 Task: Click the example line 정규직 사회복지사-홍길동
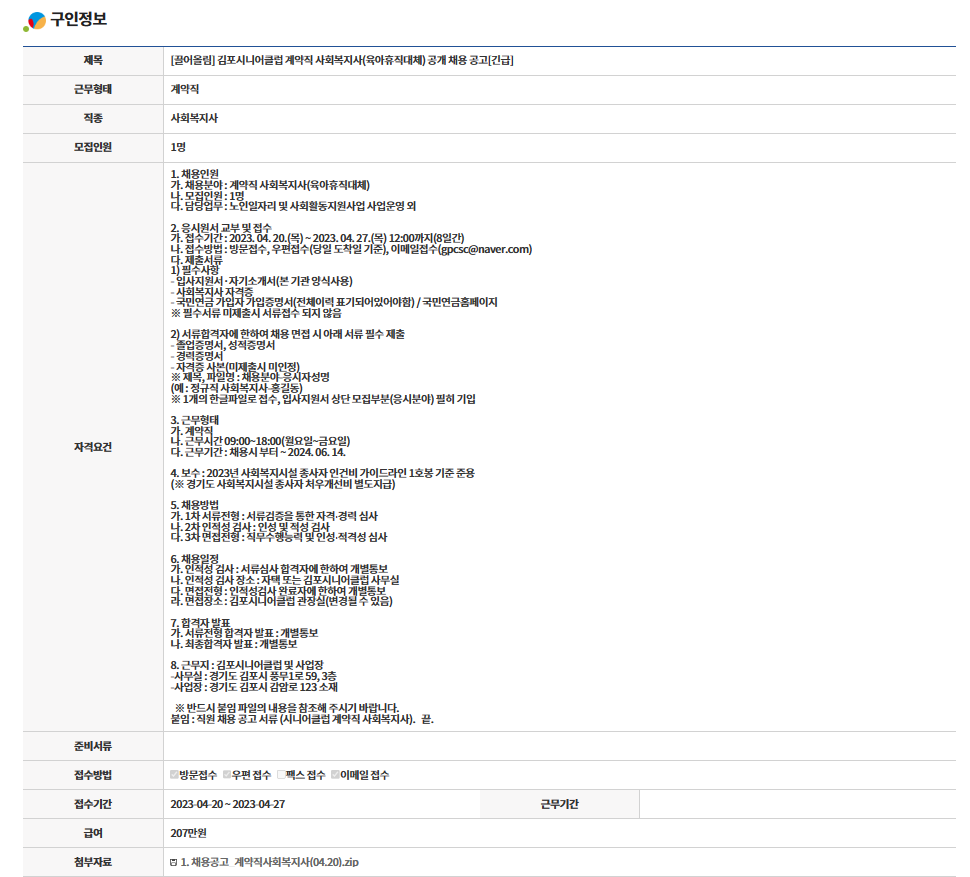coord(236,388)
